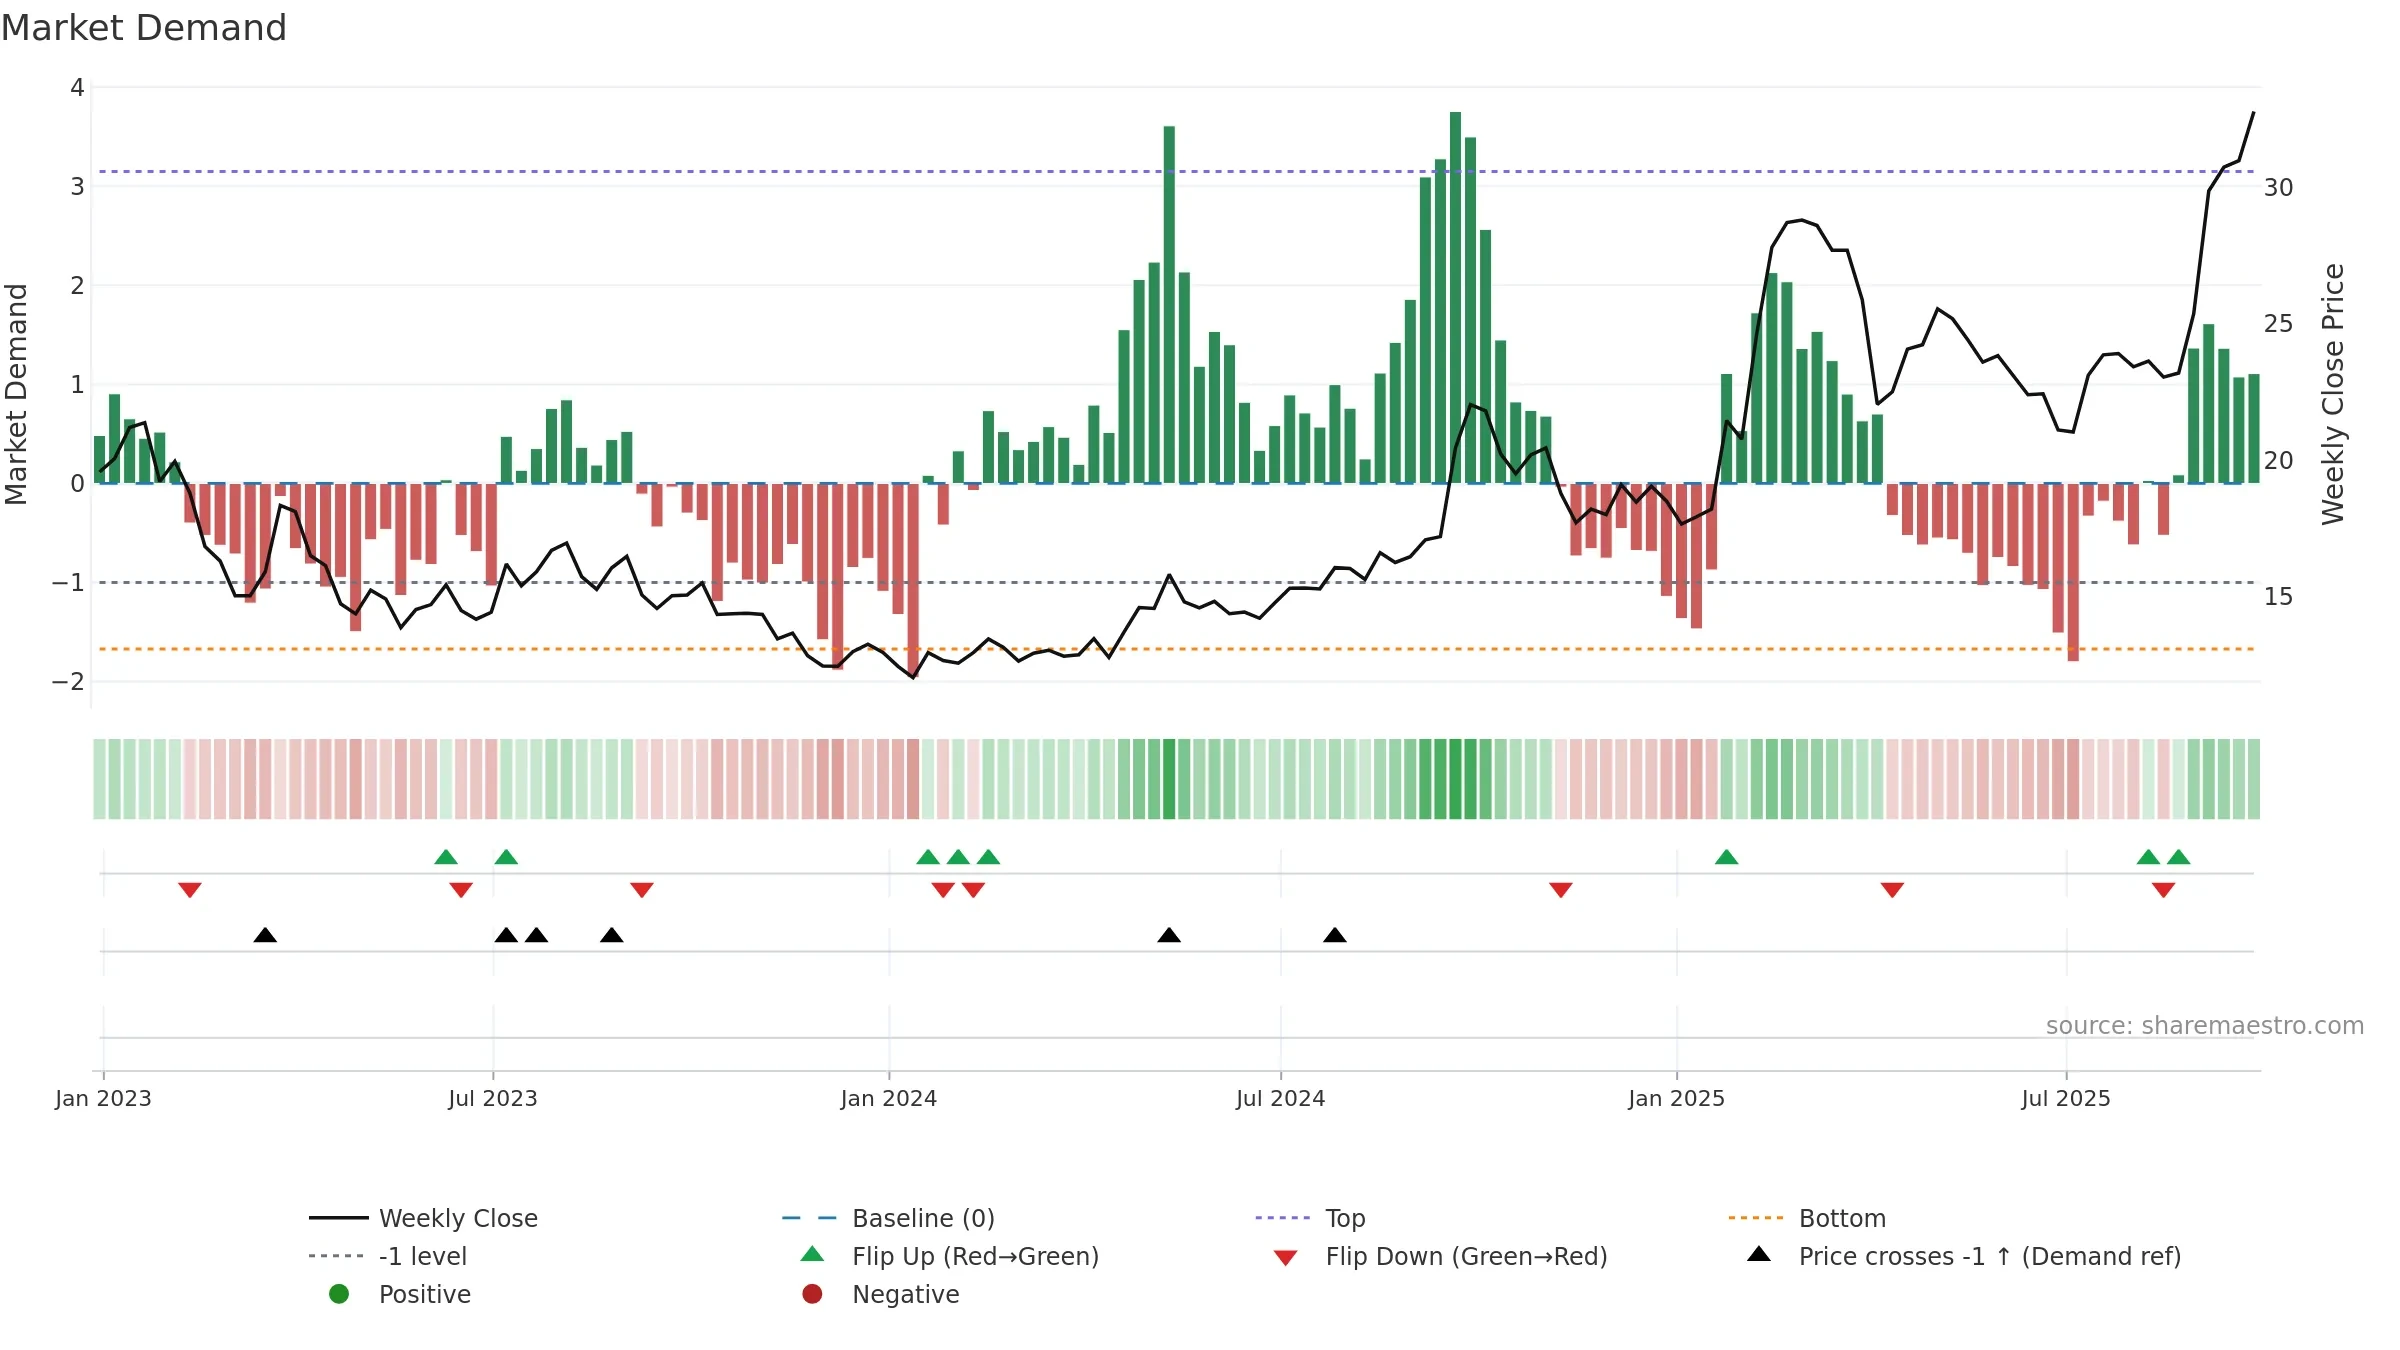Click the Bottom legend entry
2400x1350 pixels.
click(x=1807, y=1218)
